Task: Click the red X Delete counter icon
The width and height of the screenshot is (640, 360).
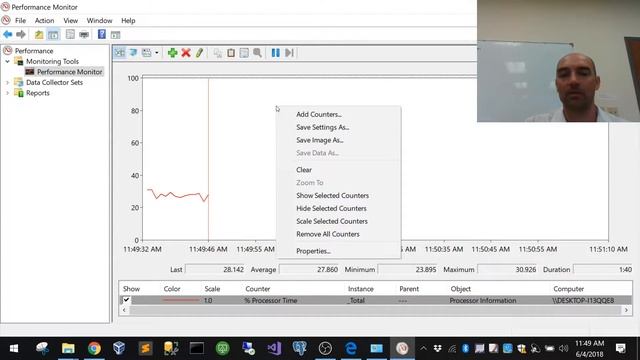Action: coord(186,53)
